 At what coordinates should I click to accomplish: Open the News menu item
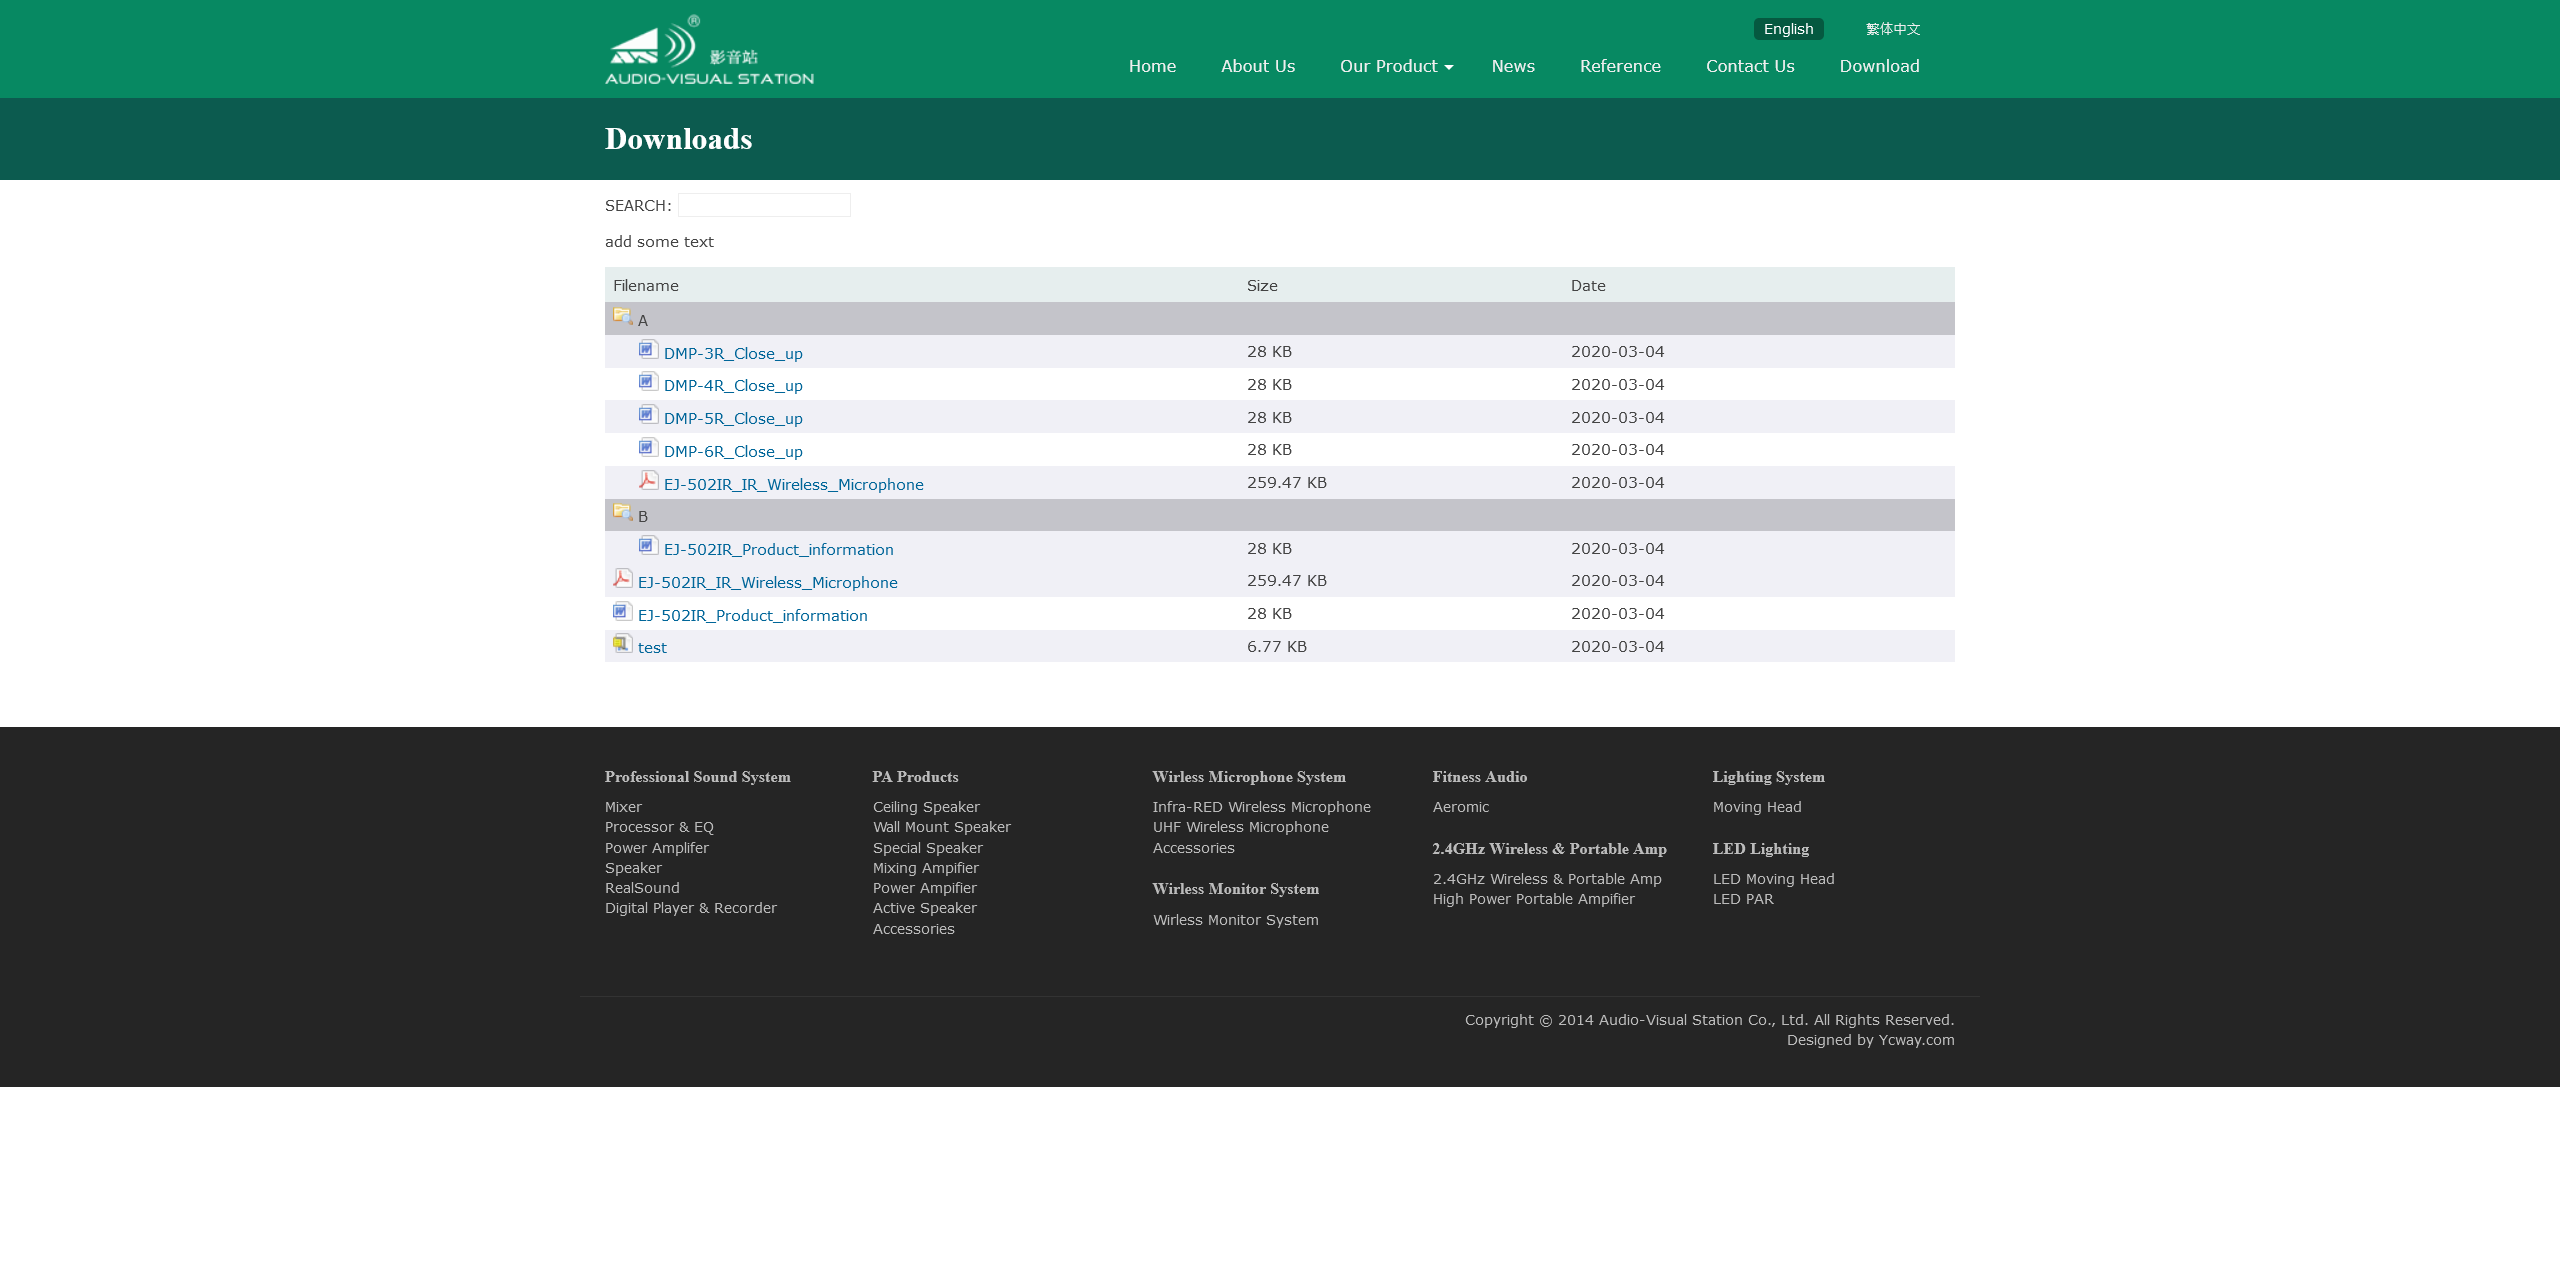(x=1513, y=66)
